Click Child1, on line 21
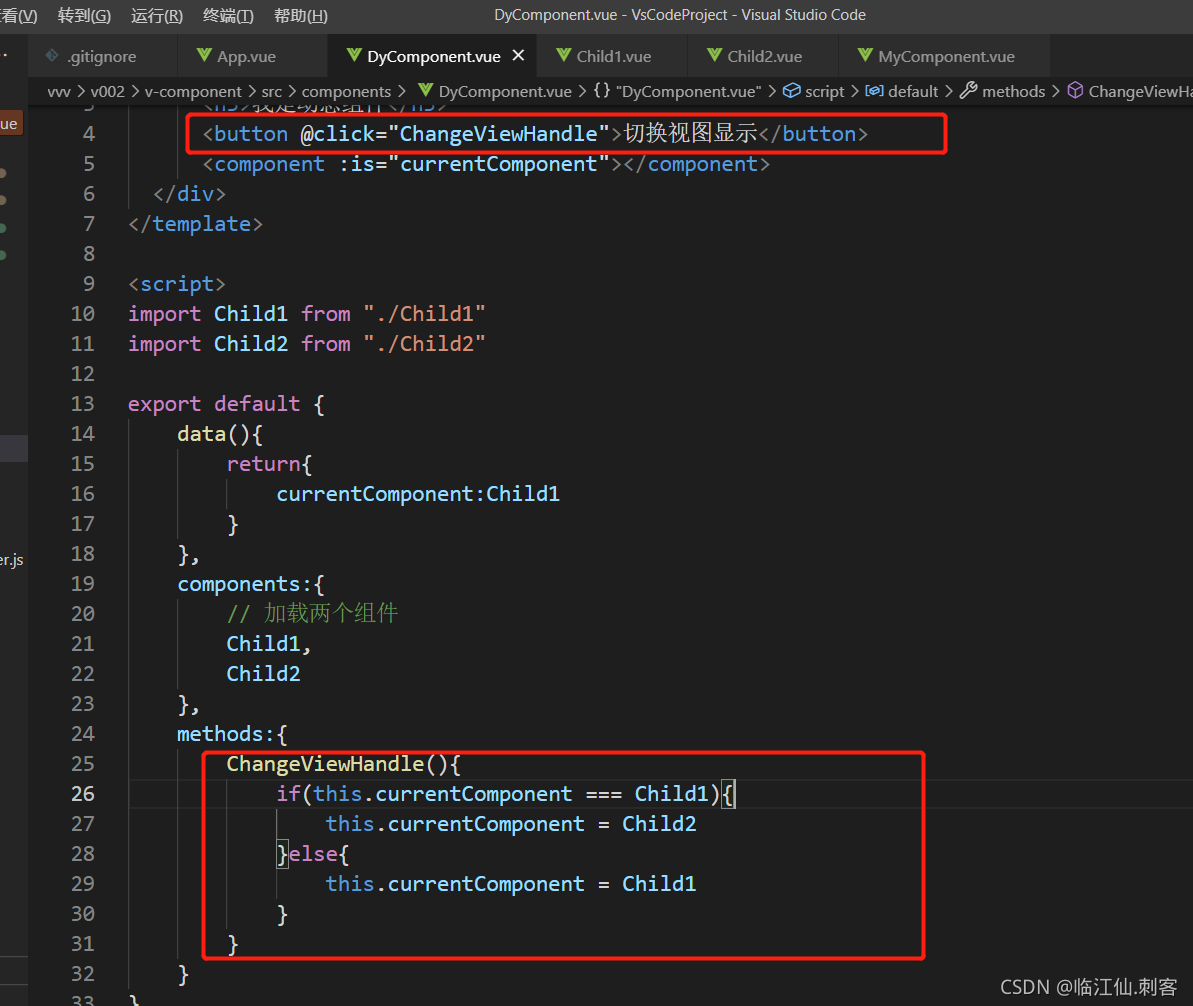This screenshot has width=1193, height=1006. (x=269, y=644)
